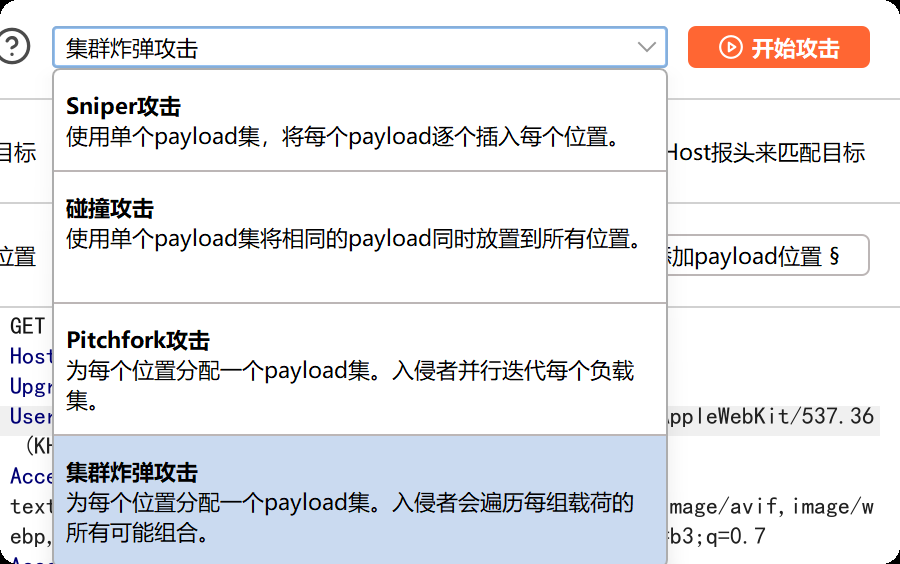Select the Sniper攻击 option
The width and height of the screenshot is (900, 564).
pos(359,120)
